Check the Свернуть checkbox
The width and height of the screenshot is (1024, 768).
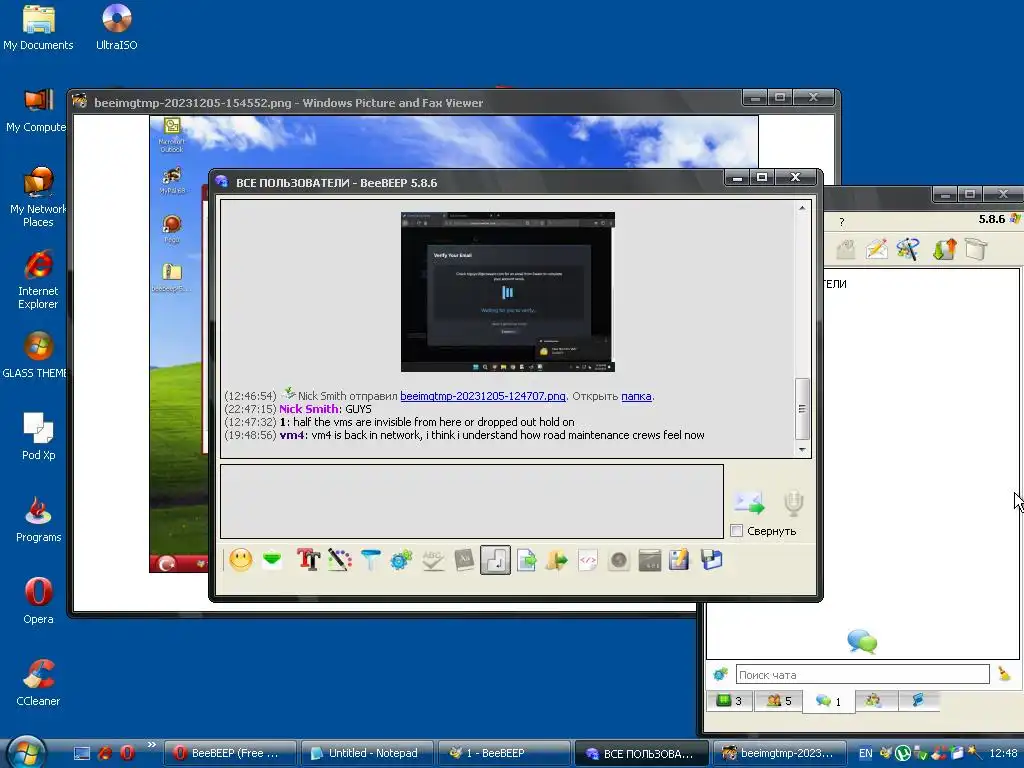tap(737, 531)
